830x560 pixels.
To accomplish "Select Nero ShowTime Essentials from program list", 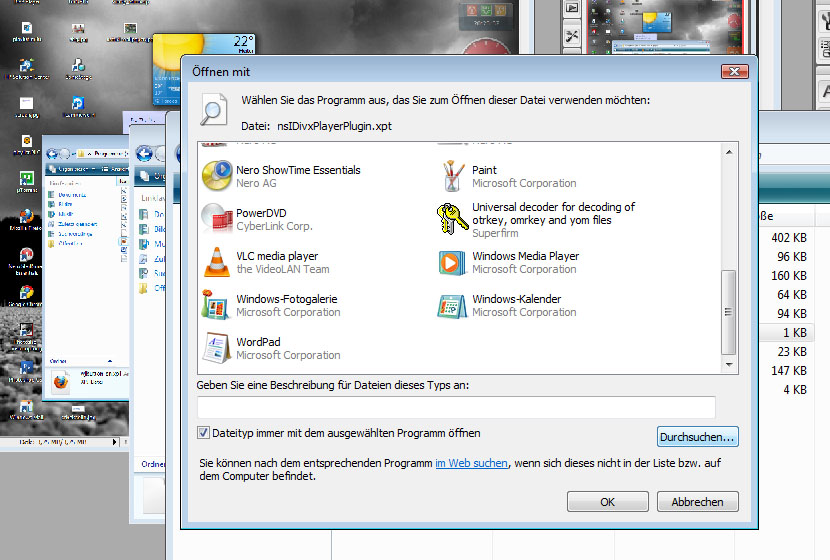I will 281,176.
